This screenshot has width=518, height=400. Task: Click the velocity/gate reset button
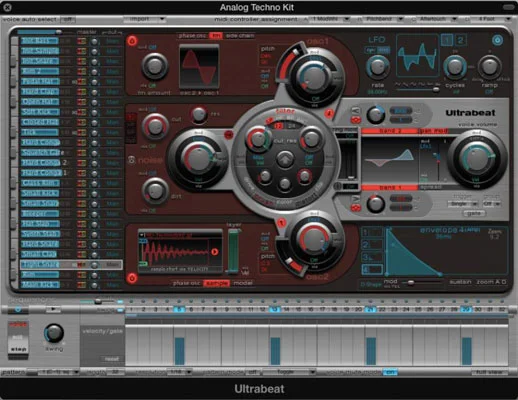pos(111,359)
